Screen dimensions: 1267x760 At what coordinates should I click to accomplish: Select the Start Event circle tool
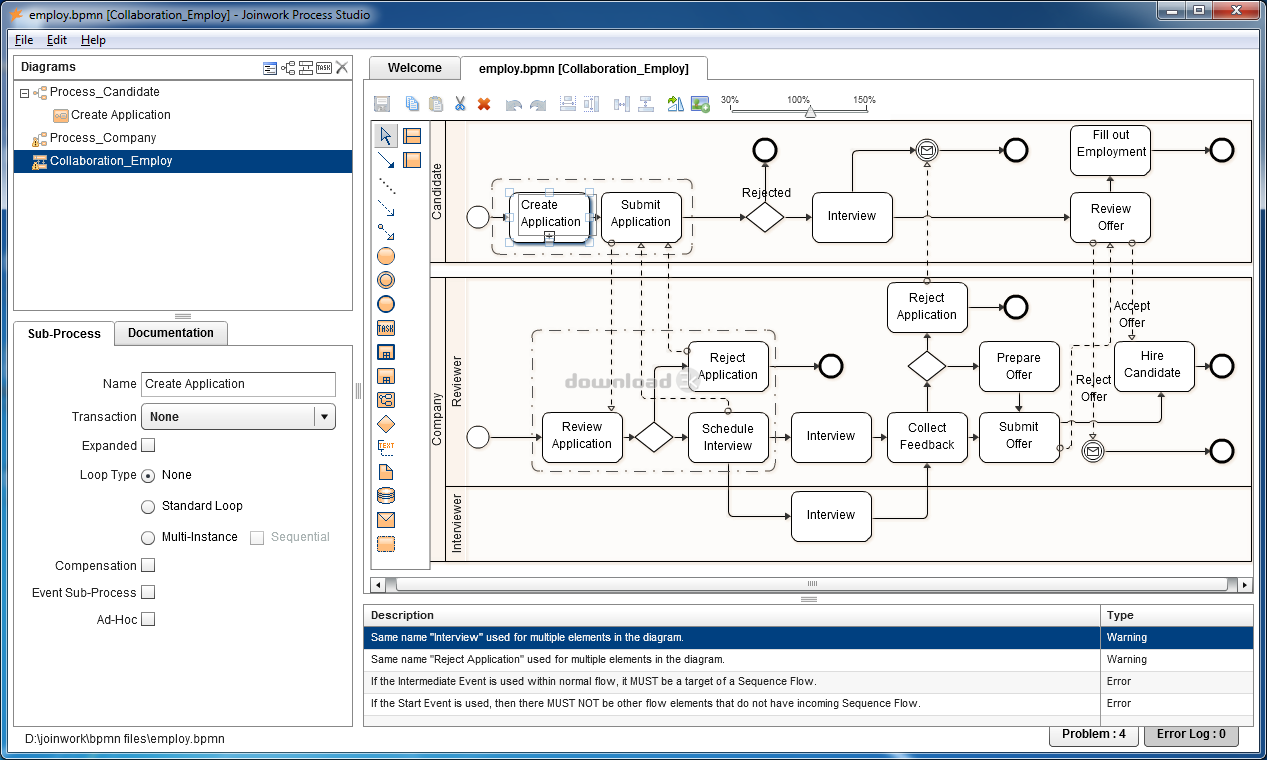pos(386,257)
